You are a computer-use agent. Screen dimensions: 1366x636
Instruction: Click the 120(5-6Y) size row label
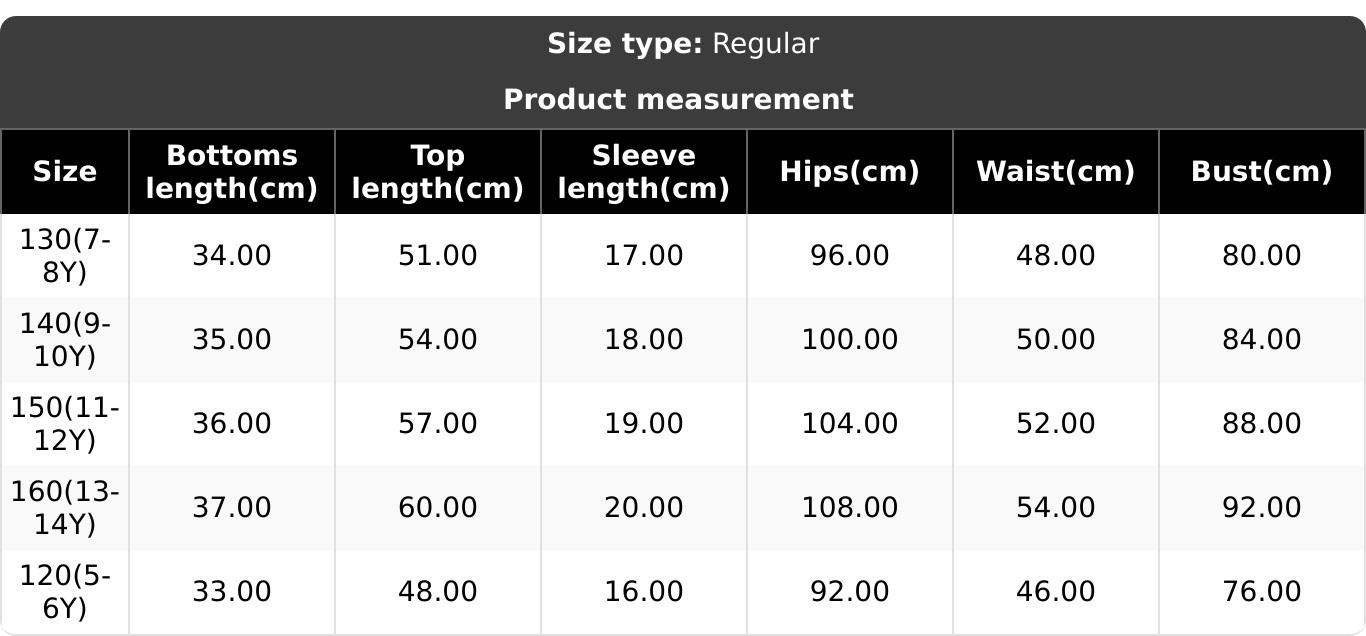(x=65, y=592)
